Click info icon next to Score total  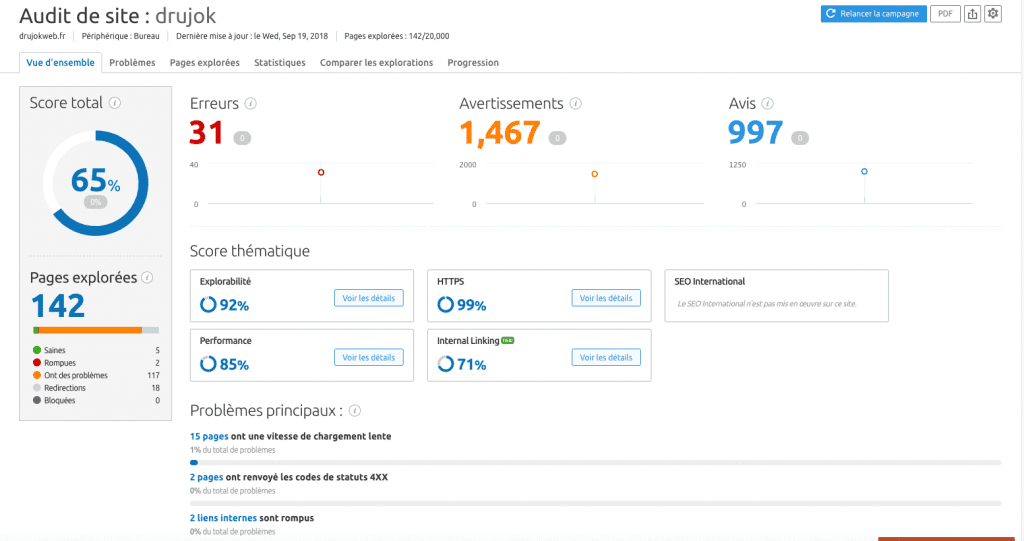(115, 103)
